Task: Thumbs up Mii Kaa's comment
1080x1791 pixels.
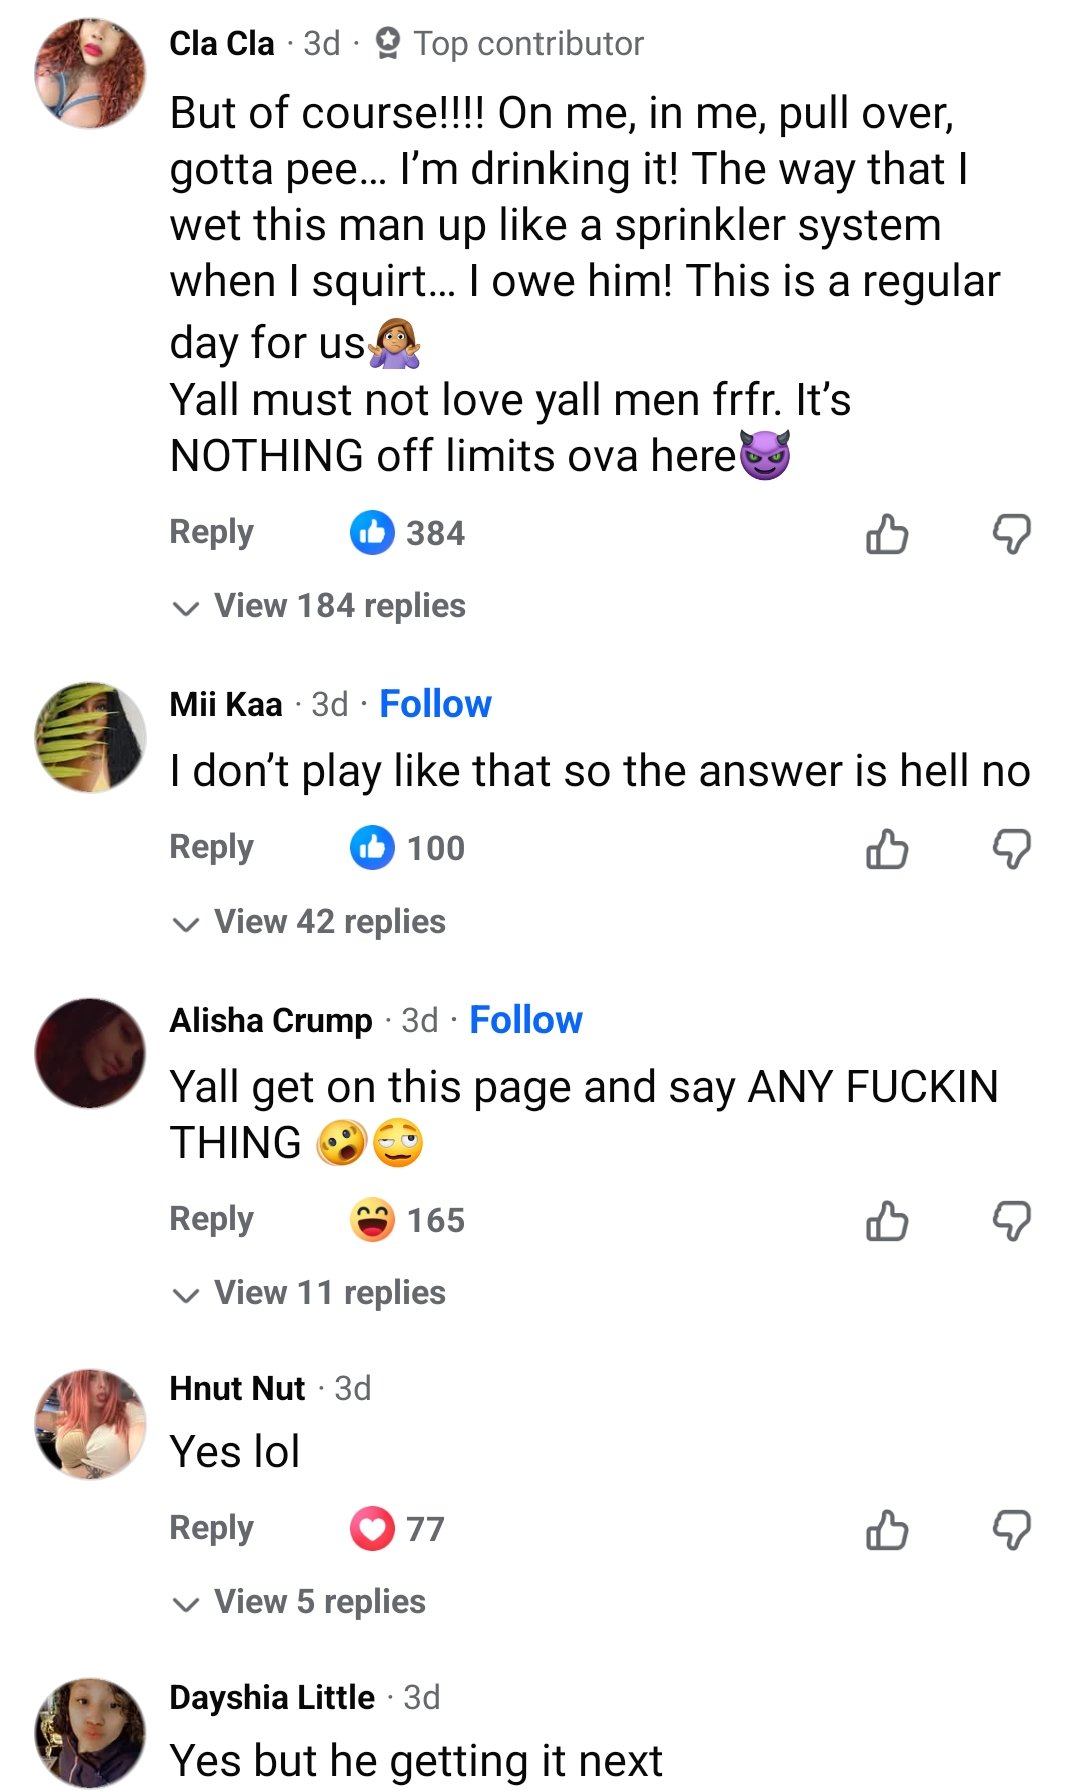Action: (x=887, y=849)
